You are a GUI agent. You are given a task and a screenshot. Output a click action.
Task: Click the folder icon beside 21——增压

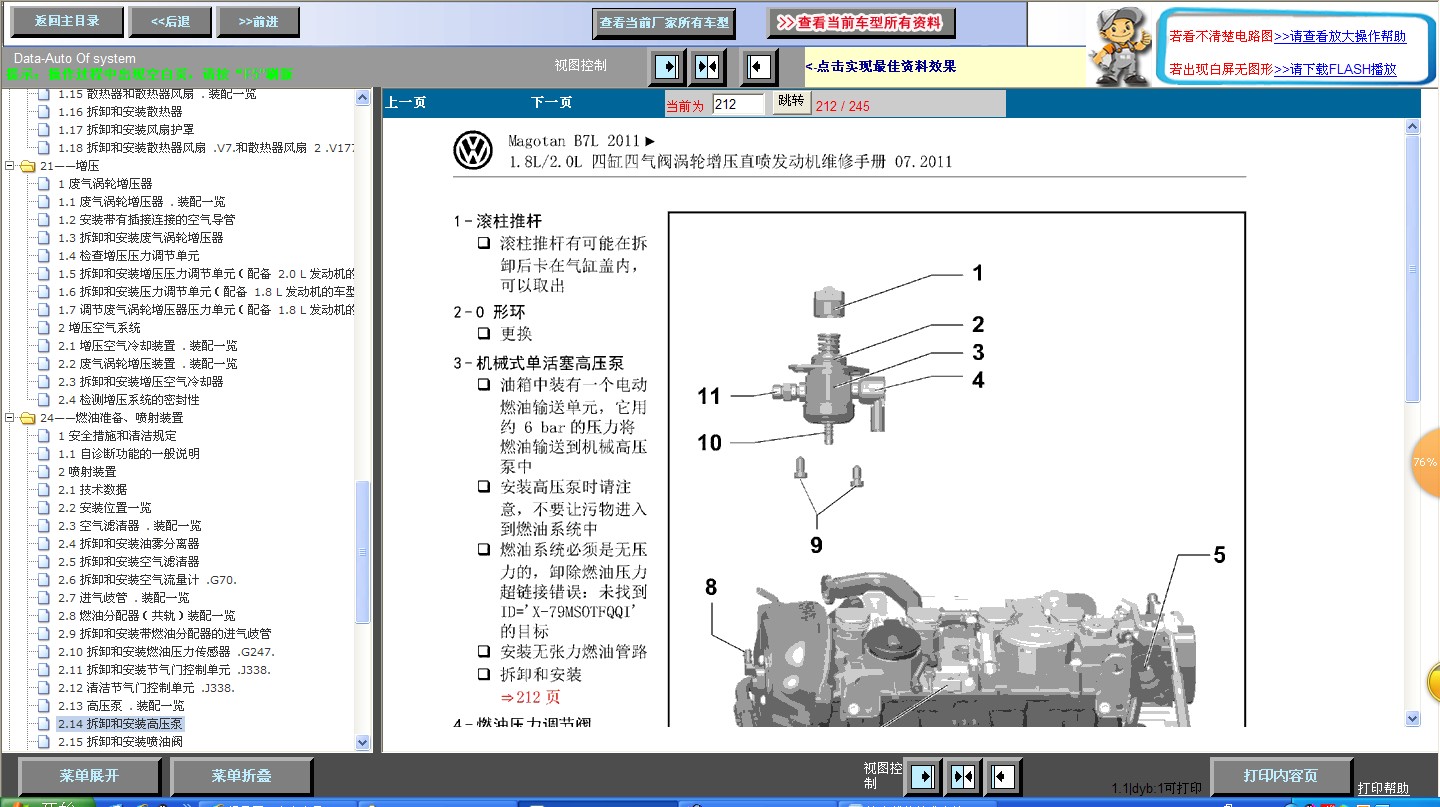coord(28,166)
